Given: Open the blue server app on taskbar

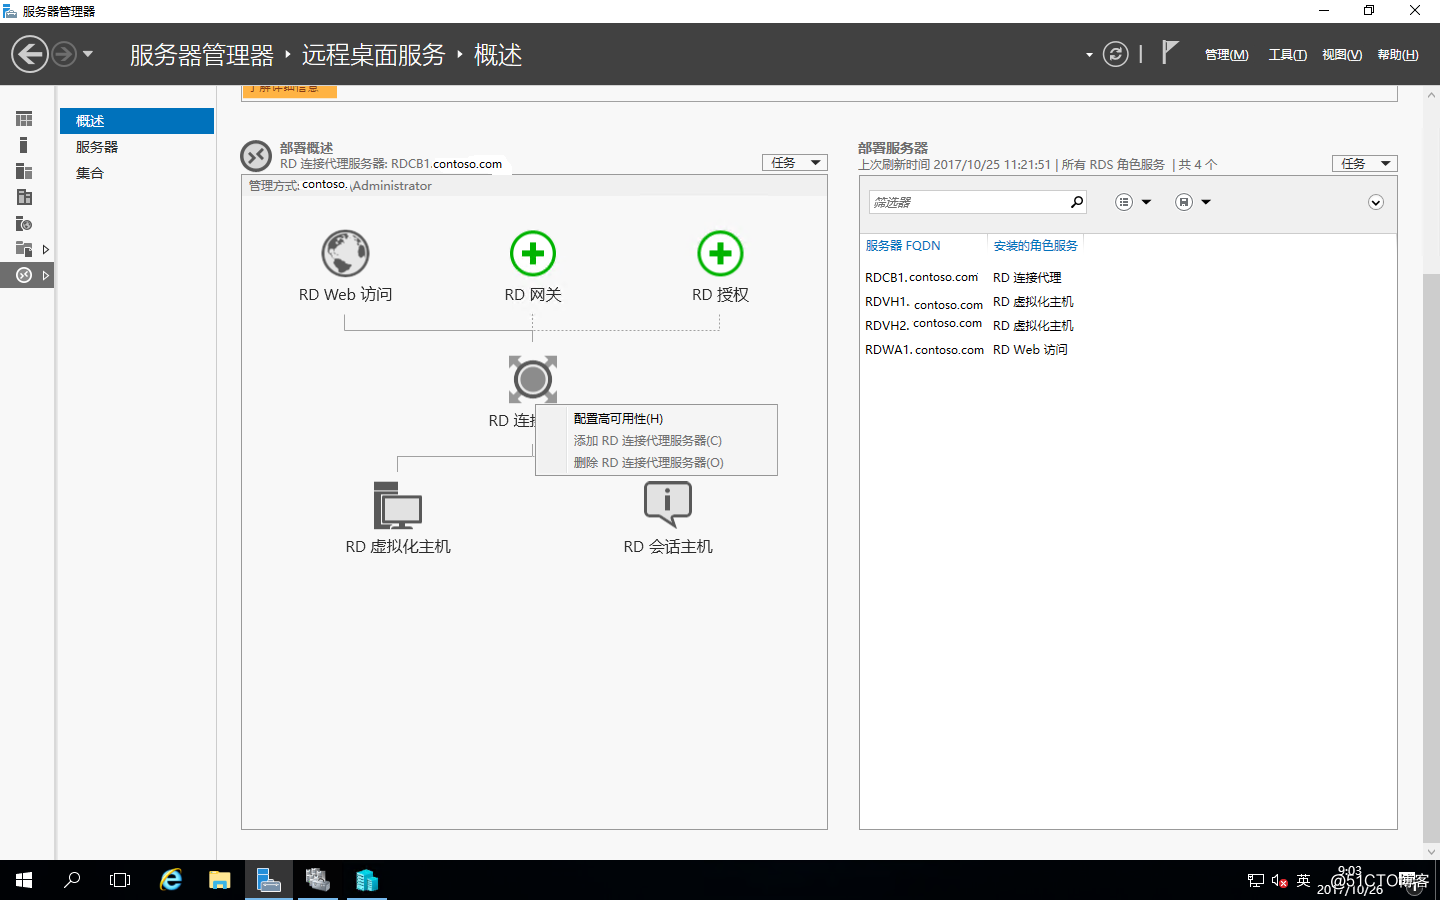Looking at the screenshot, I should click(x=367, y=880).
